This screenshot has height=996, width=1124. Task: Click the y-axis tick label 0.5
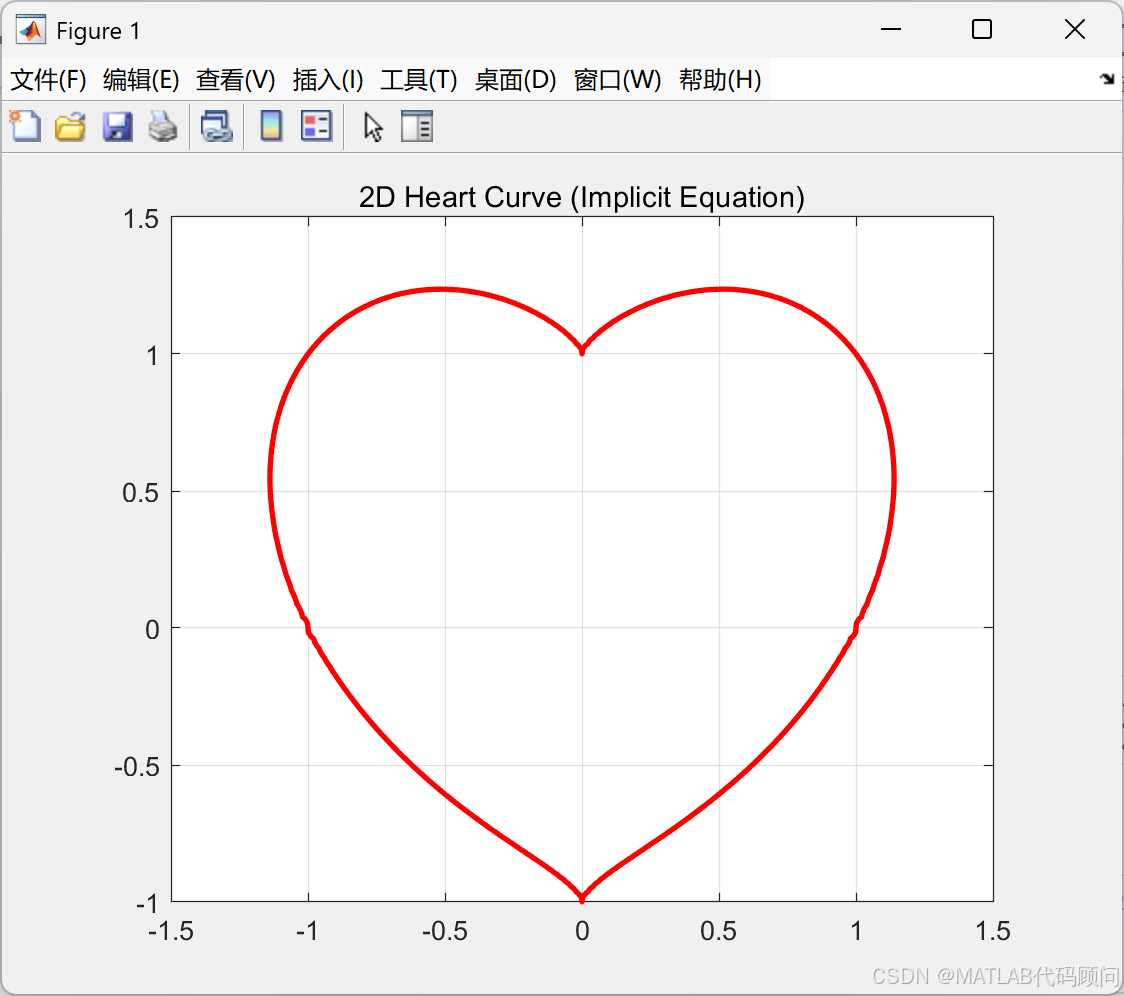pyautogui.click(x=140, y=493)
